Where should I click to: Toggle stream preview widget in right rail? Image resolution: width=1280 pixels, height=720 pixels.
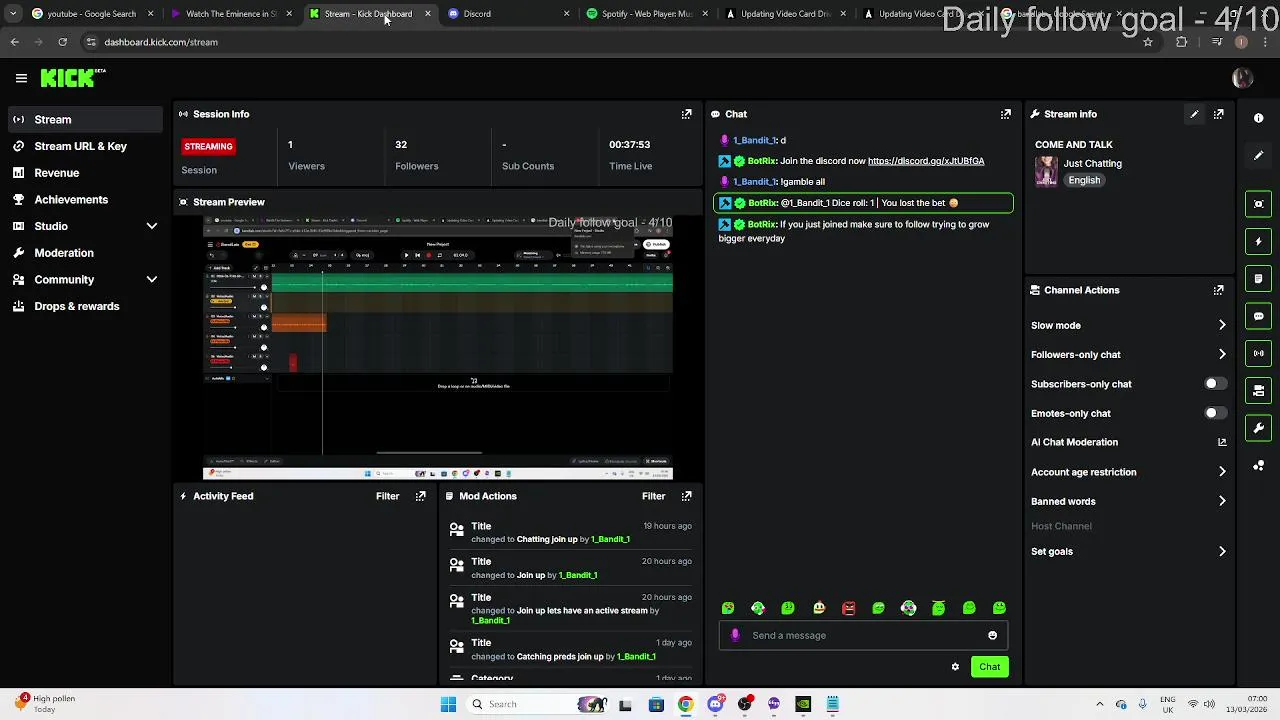click(x=1259, y=204)
